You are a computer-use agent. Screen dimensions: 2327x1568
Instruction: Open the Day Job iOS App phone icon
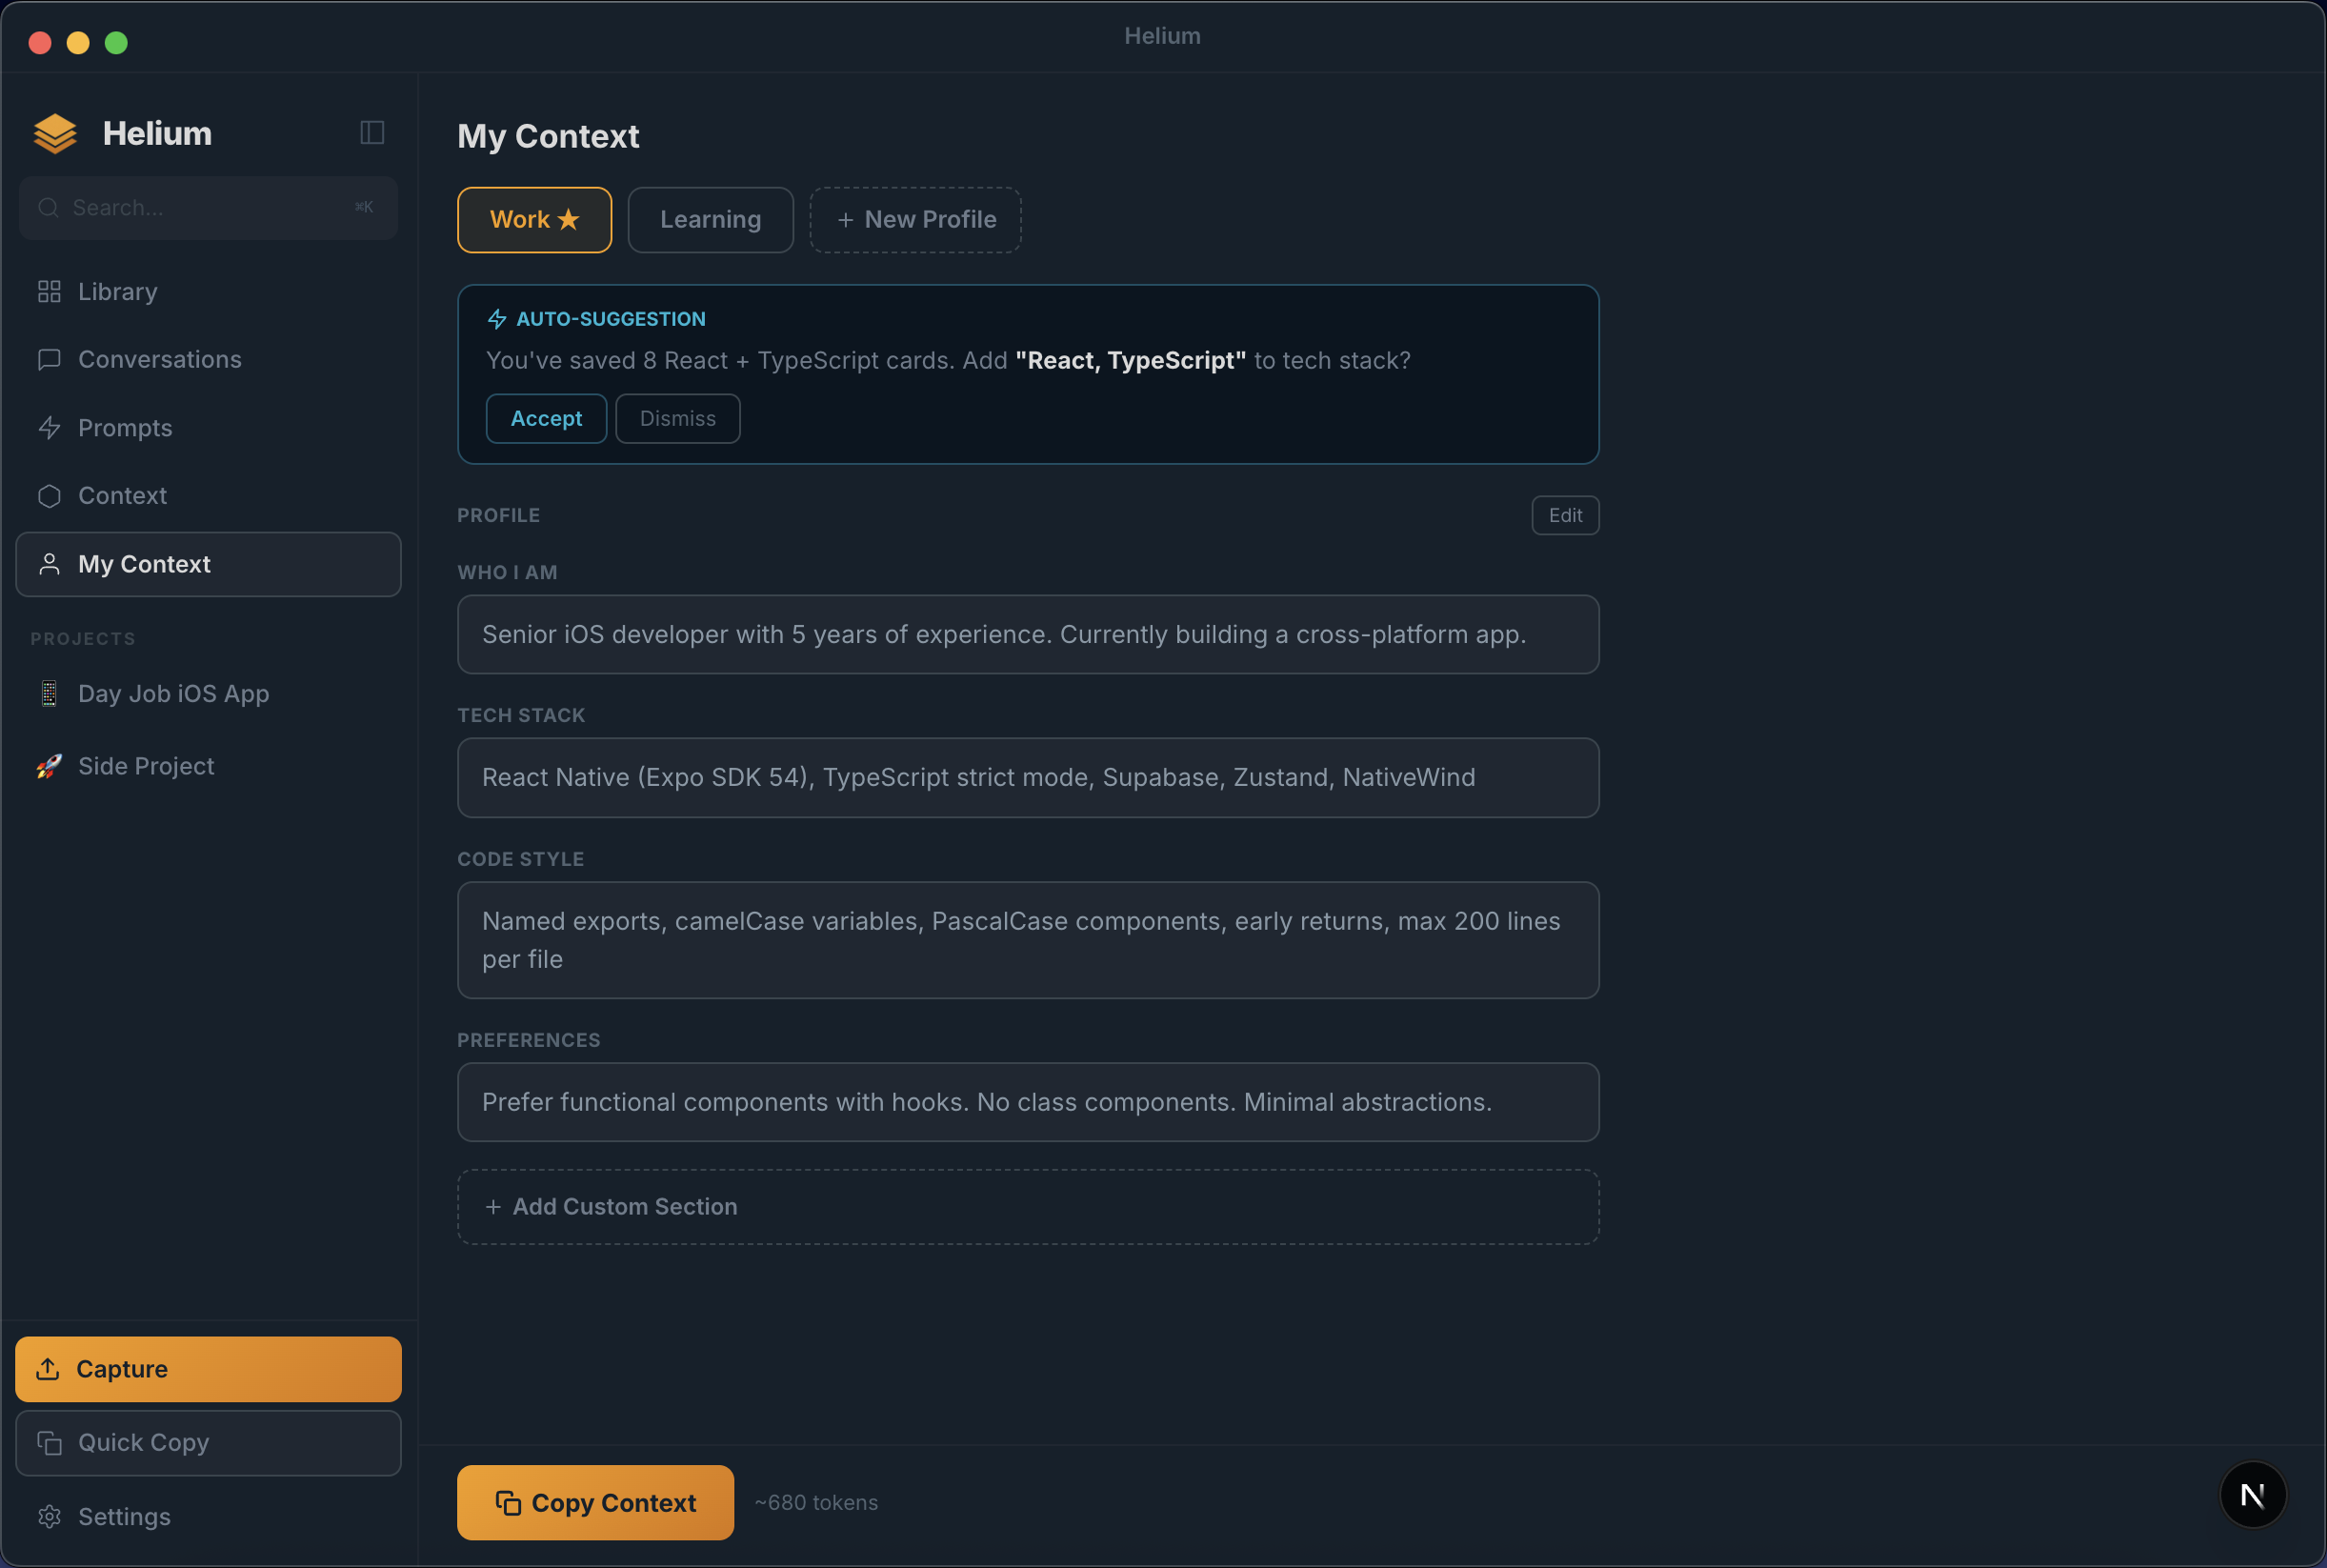pyautogui.click(x=47, y=693)
